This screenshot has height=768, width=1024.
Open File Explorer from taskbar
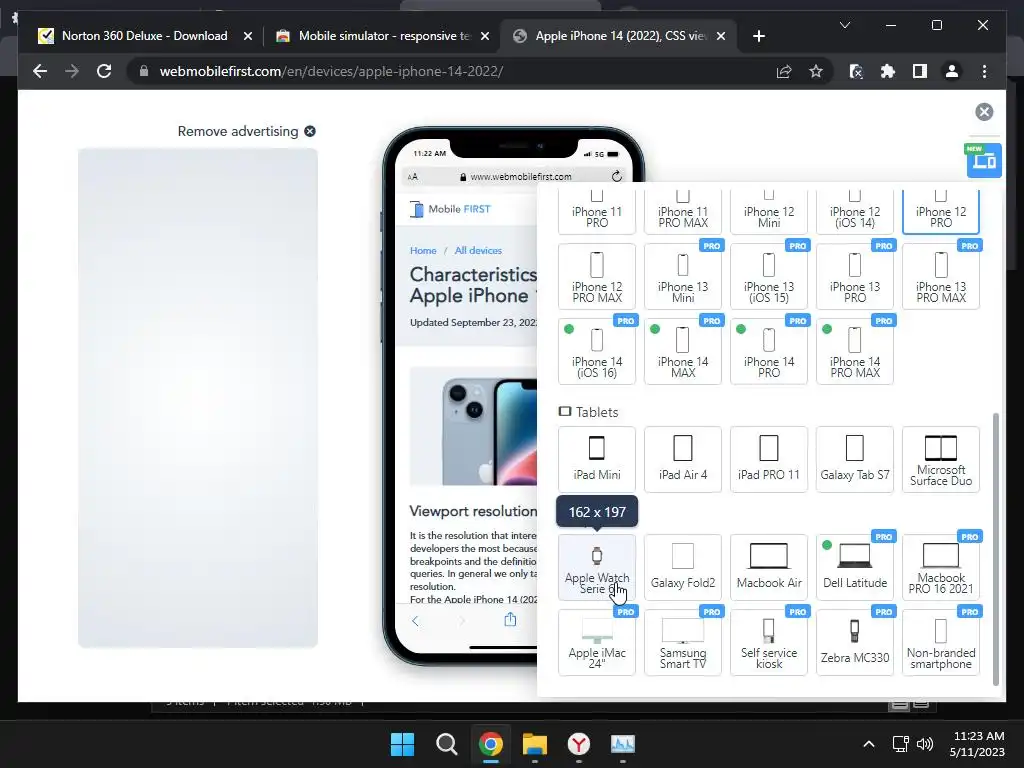534,744
